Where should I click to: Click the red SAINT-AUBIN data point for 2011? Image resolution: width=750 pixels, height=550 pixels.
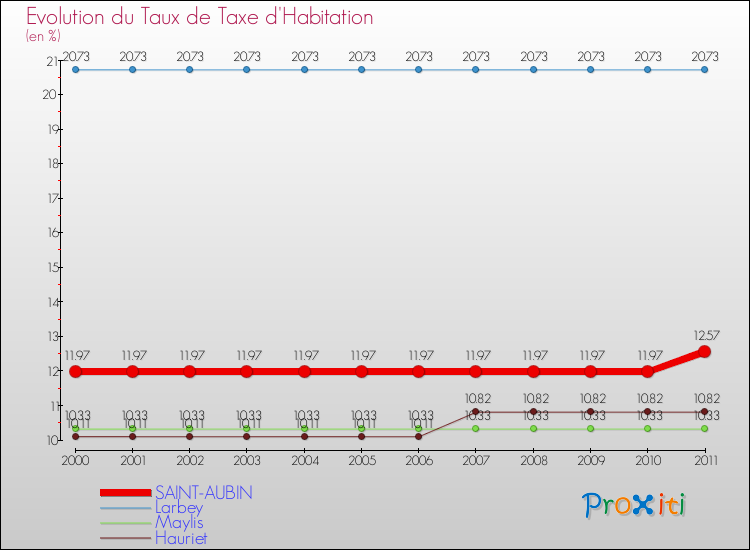704,352
